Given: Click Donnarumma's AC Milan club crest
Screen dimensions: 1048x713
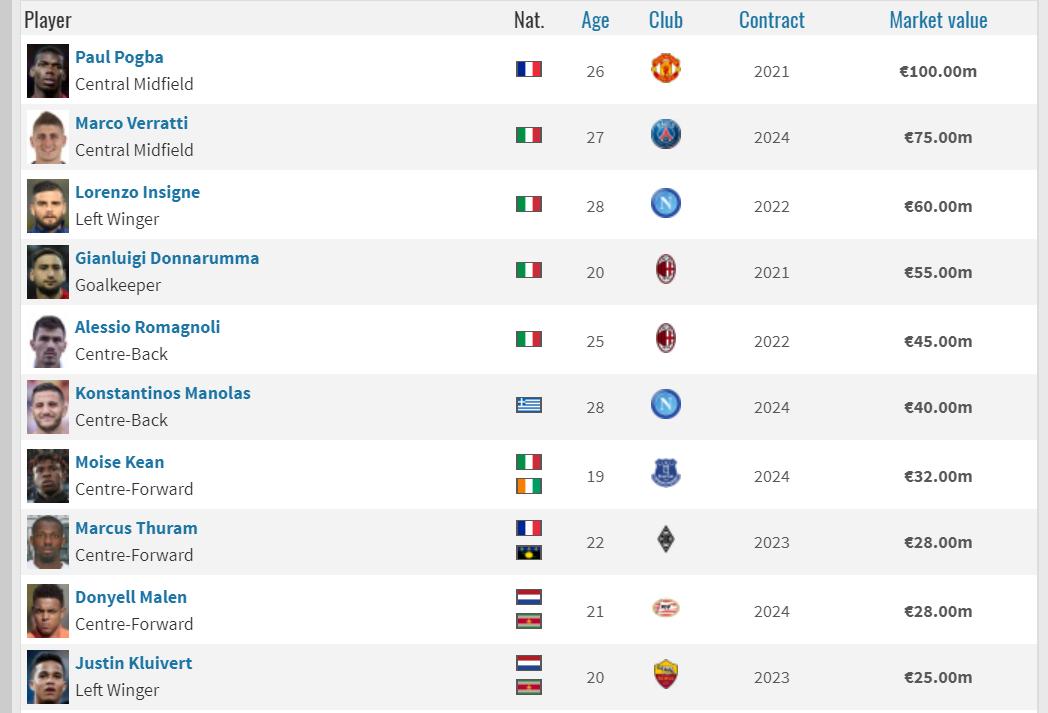Looking at the screenshot, I should point(665,269).
